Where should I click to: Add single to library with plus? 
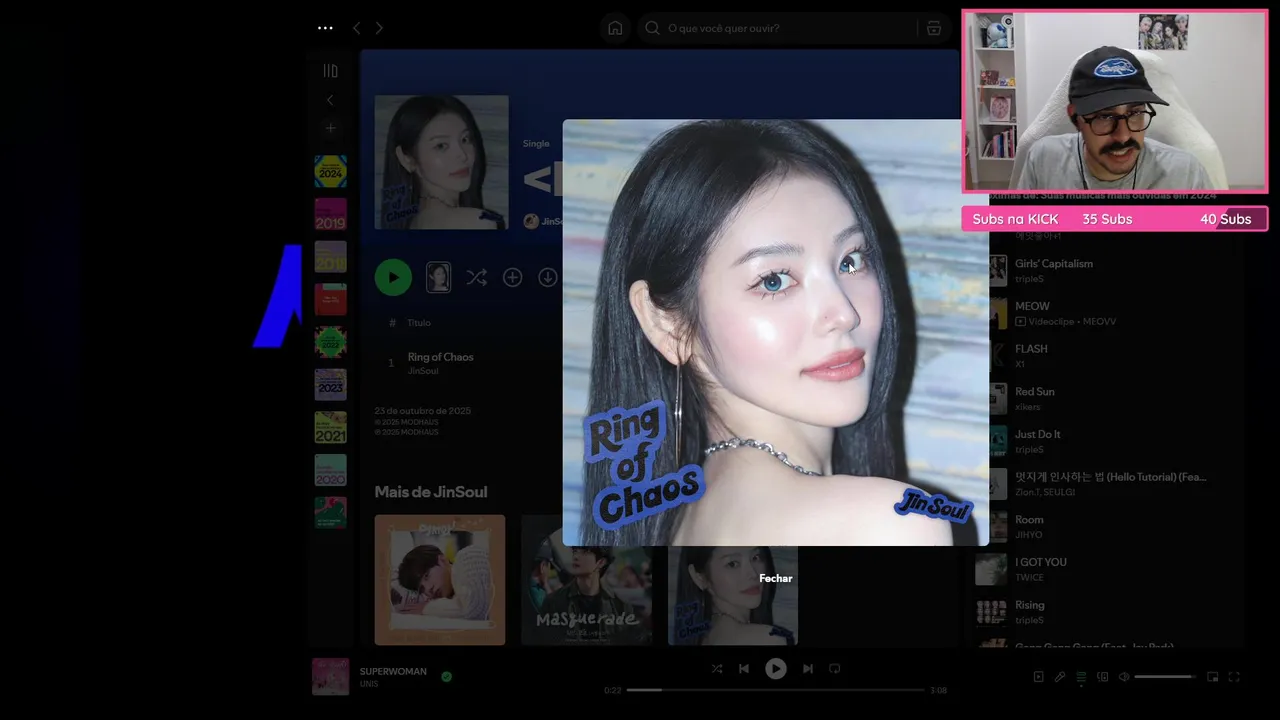(512, 278)
